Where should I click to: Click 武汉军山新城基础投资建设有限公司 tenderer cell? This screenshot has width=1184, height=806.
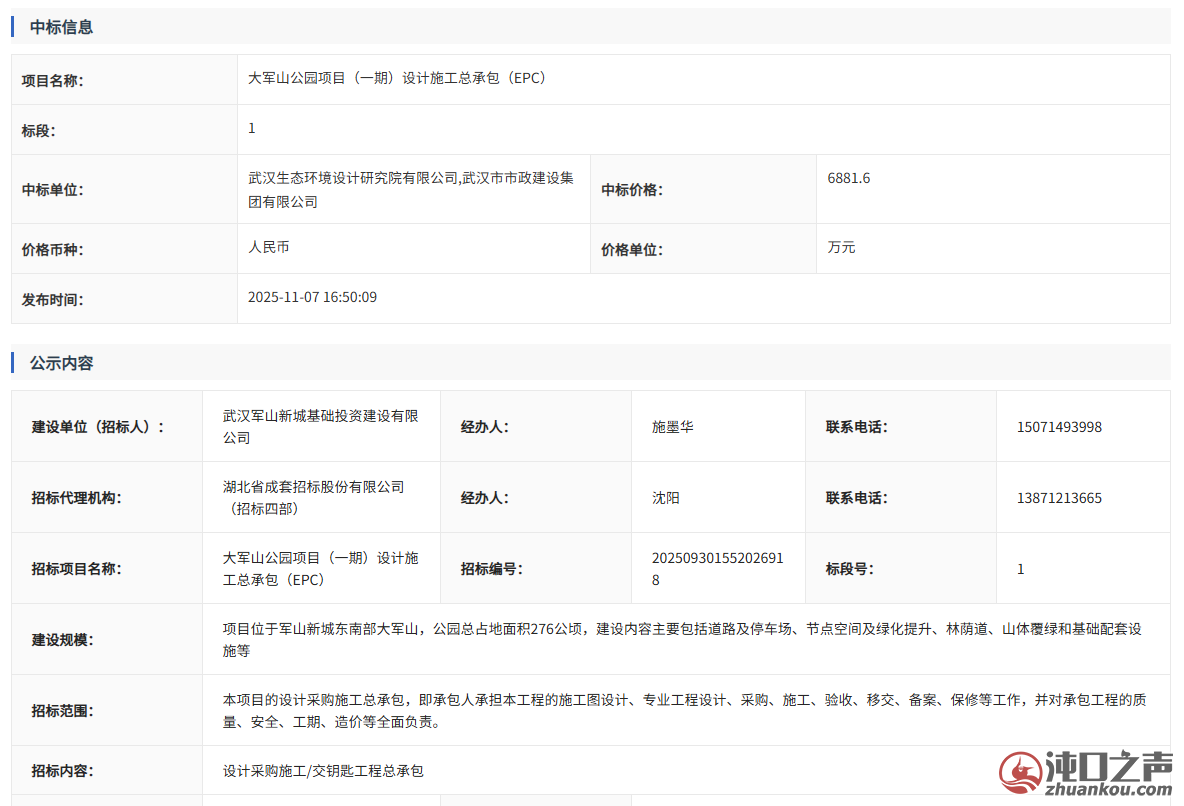point(320,427)
